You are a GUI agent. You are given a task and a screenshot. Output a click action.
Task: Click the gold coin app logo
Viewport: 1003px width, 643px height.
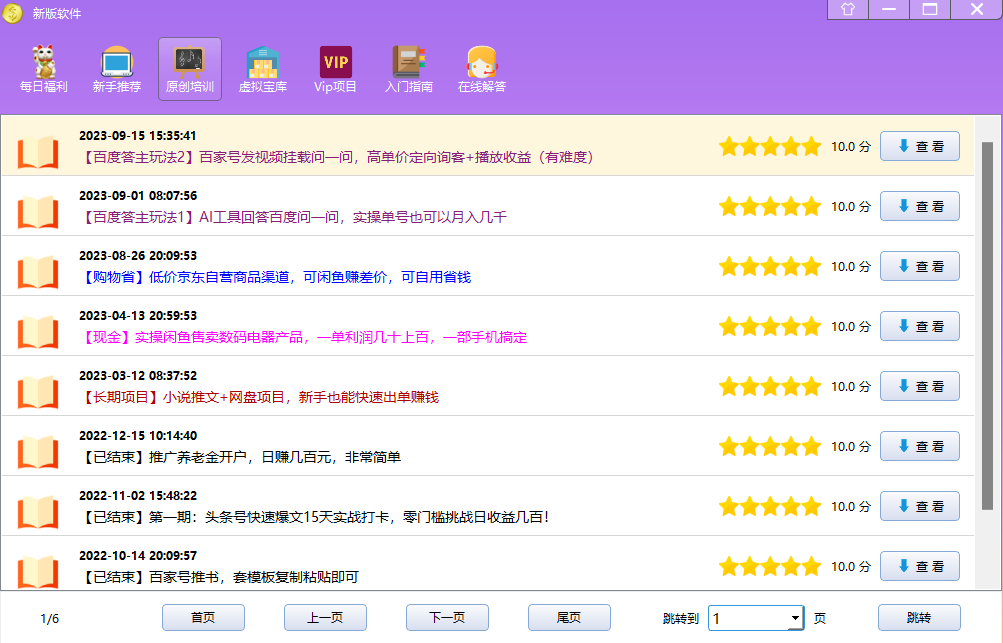pos(12,13)
